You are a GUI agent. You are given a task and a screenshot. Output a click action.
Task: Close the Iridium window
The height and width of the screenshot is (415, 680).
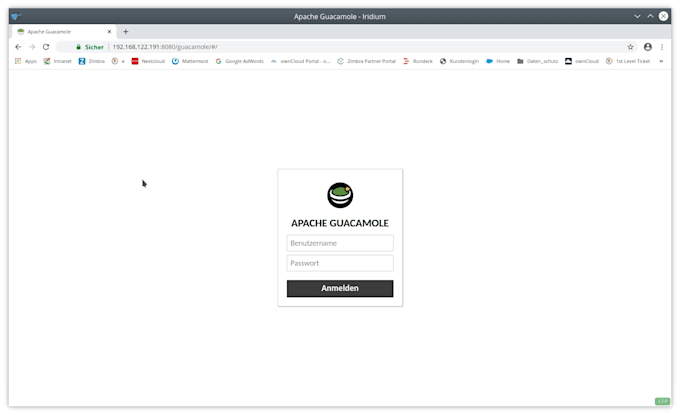663,16
